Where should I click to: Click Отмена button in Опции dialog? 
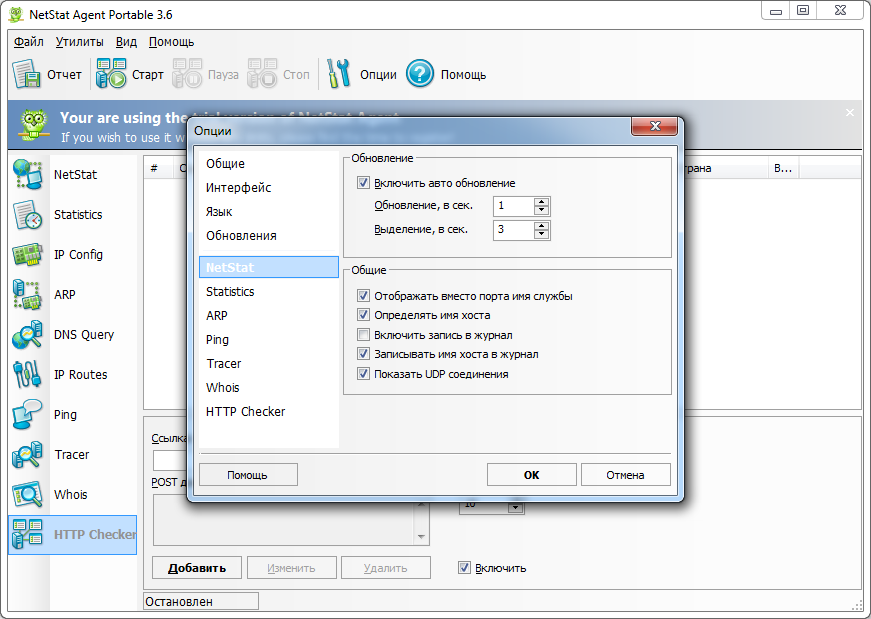tap(625, 475)
